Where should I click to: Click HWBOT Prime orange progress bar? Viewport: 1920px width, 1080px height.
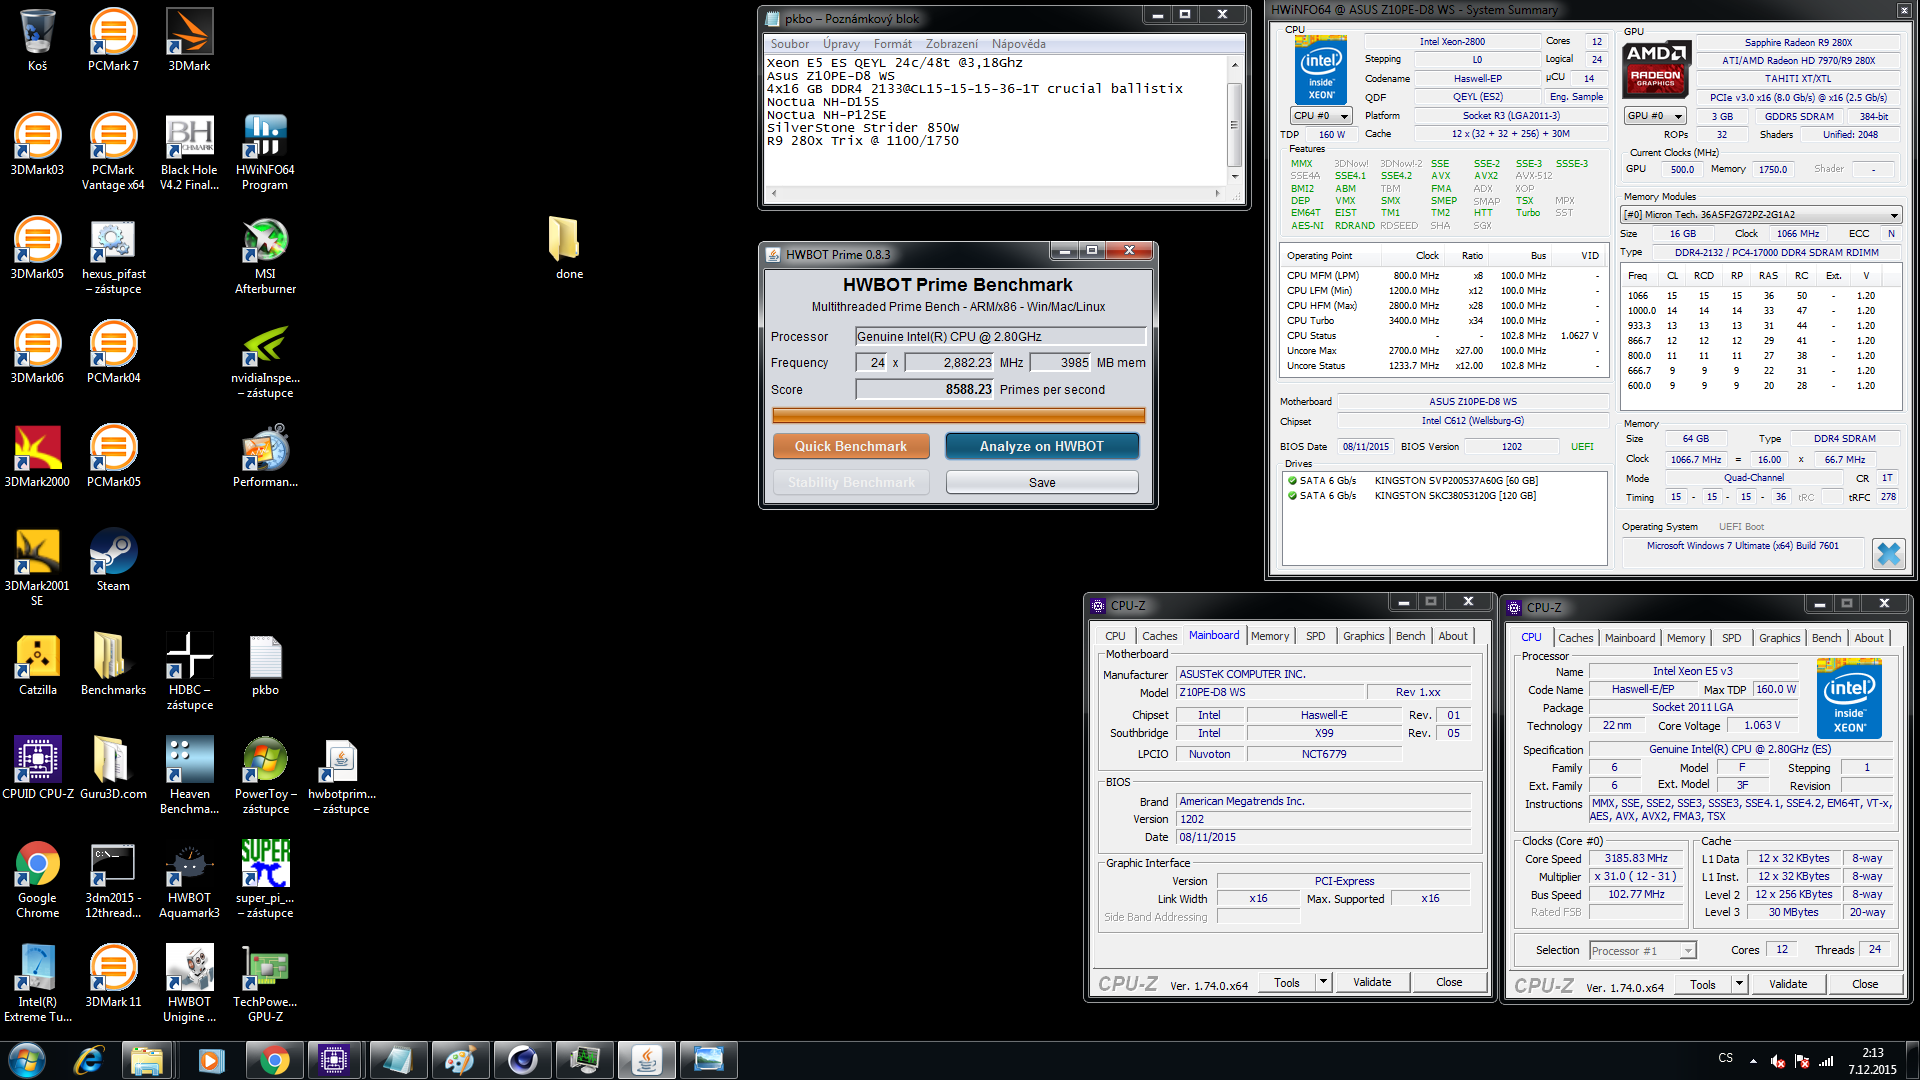coord(958,415)
